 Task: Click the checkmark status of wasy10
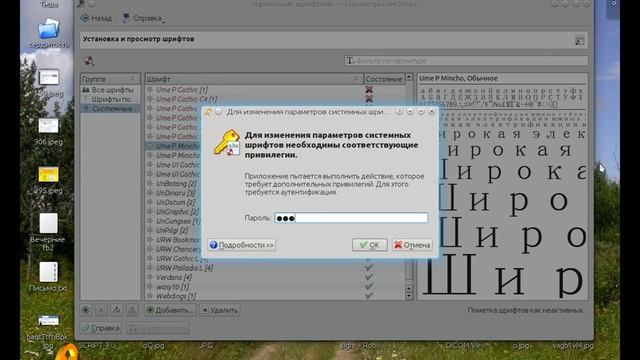pyautogui.click(x=369, y=287)
